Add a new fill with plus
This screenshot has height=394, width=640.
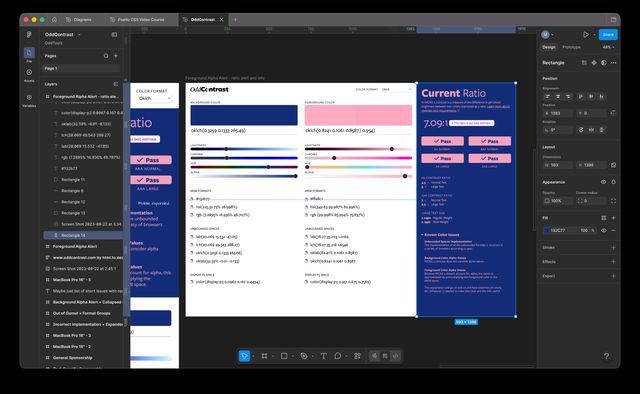pos(613,218)
